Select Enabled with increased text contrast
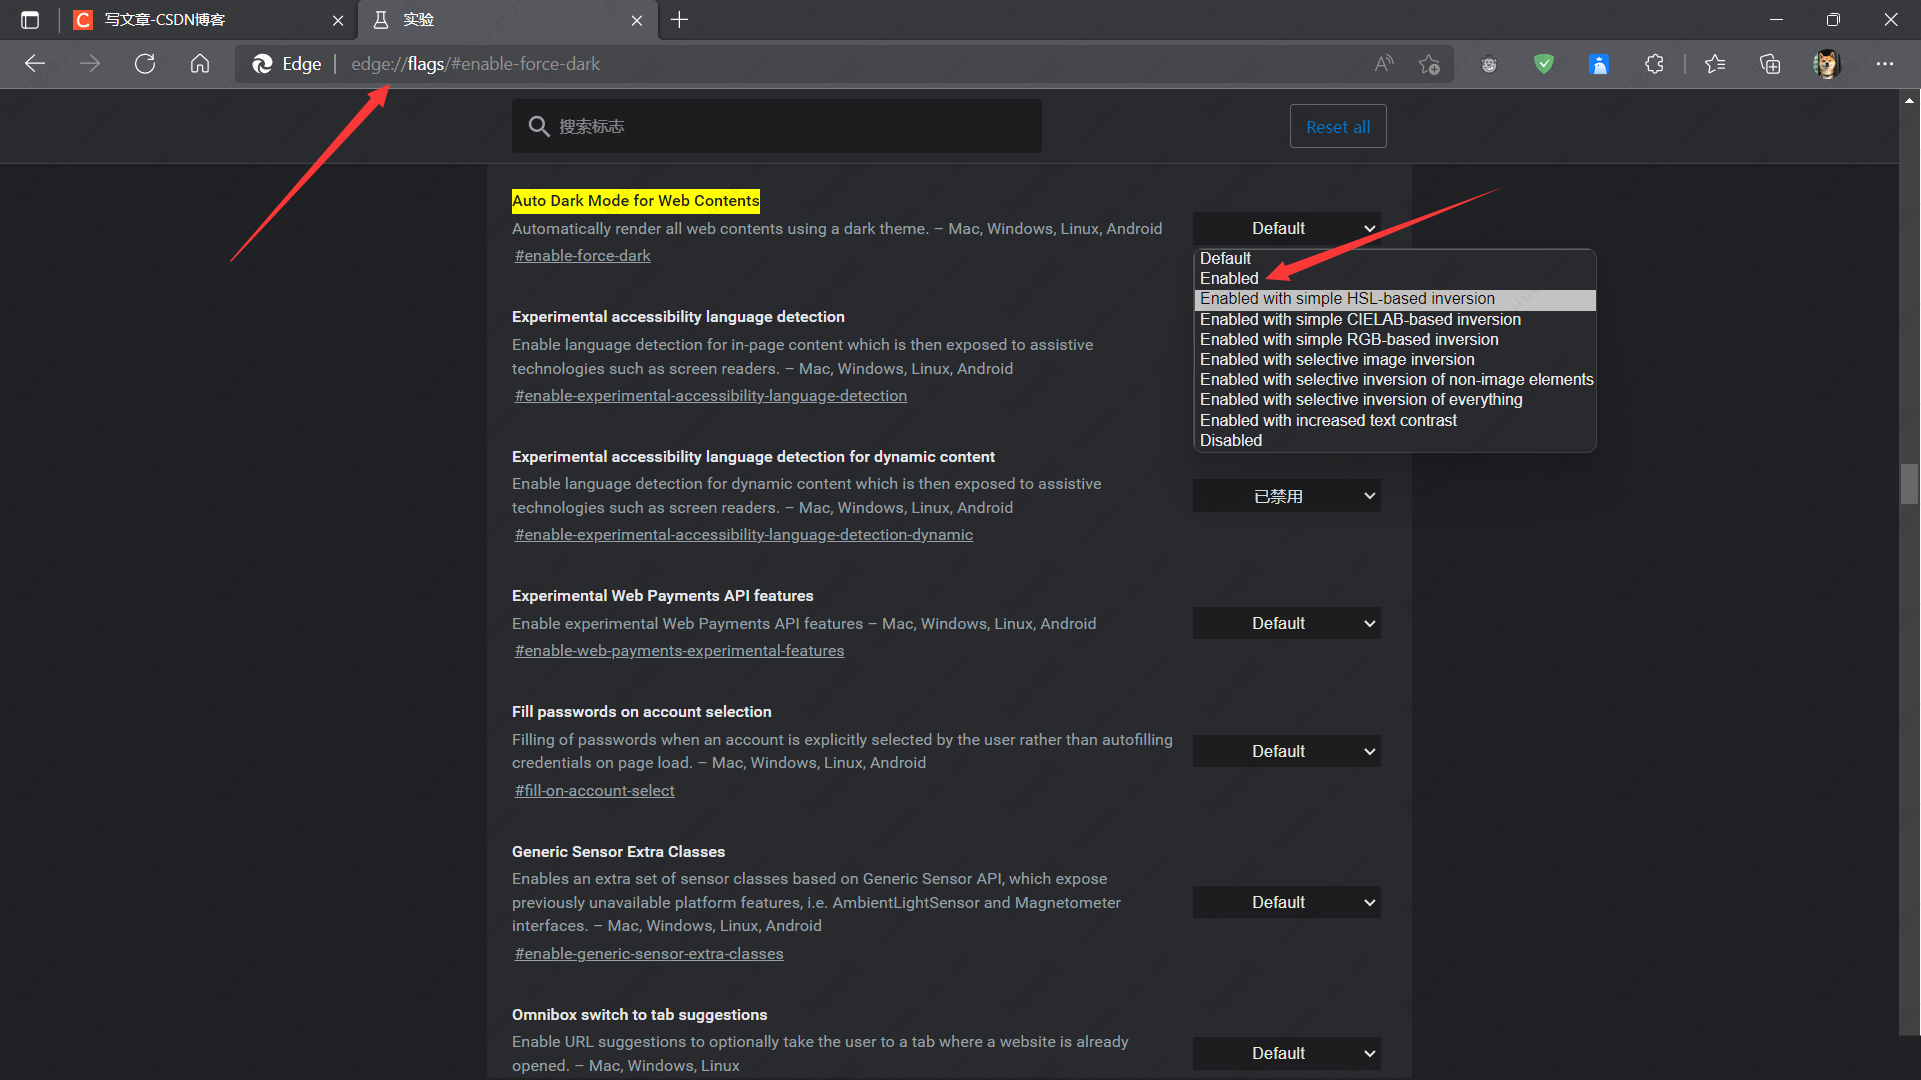This screenshot has width=1921, height=1080. point(1328,420)
